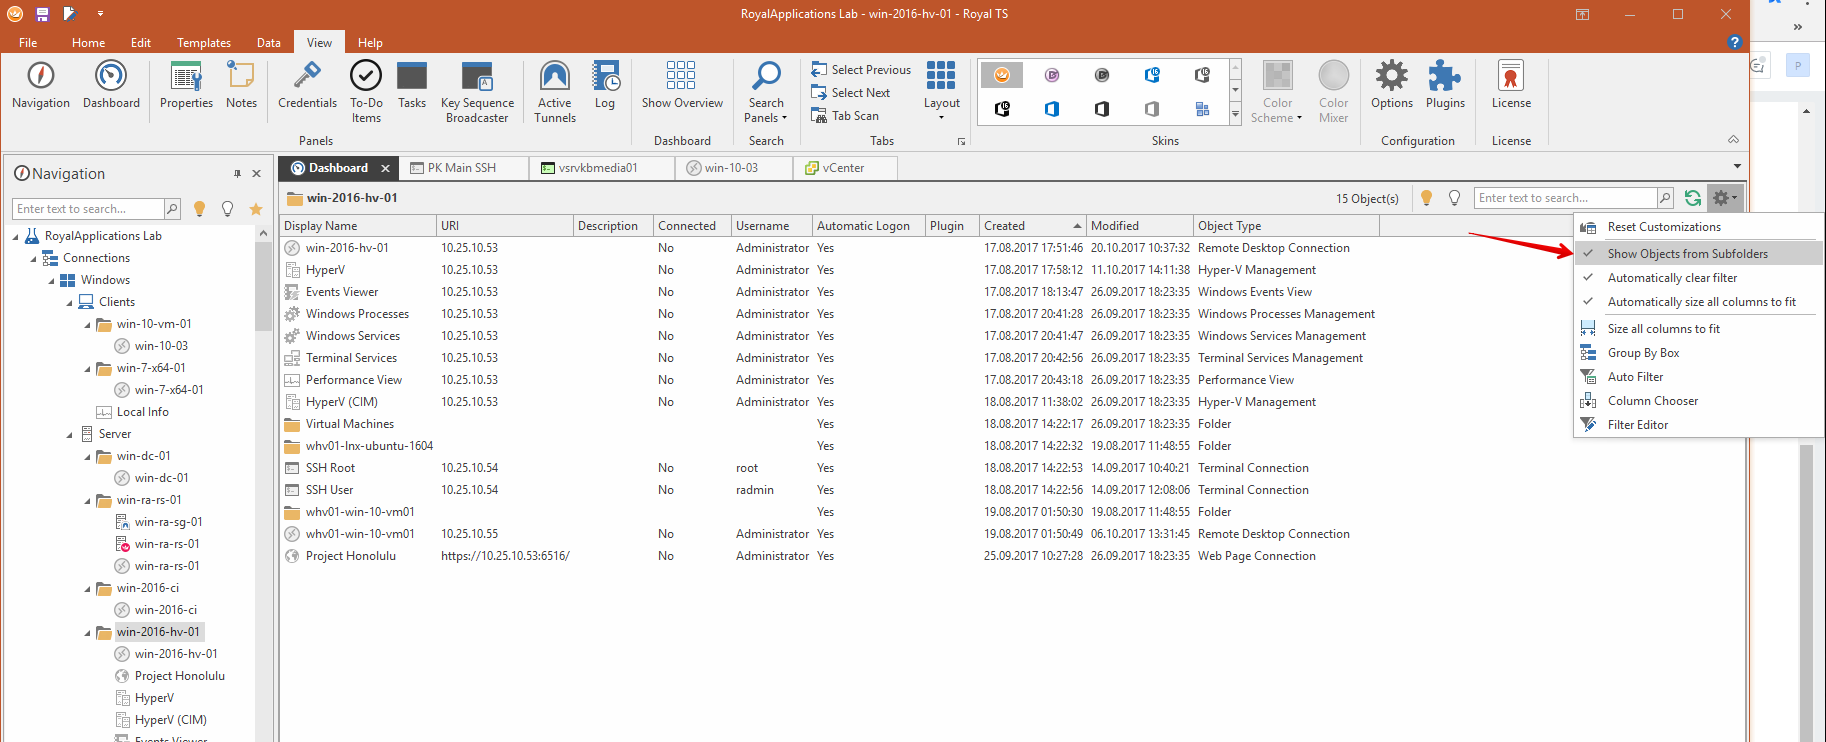Toggle Automatically clear filter option
Image resolution: width=1826 pixels, height=742 pixels.
coord(1672,278)
